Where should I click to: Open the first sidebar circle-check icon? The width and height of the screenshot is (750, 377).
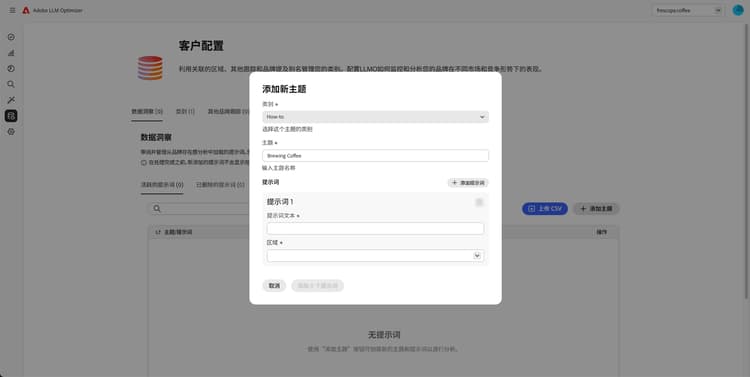(11, 37)
